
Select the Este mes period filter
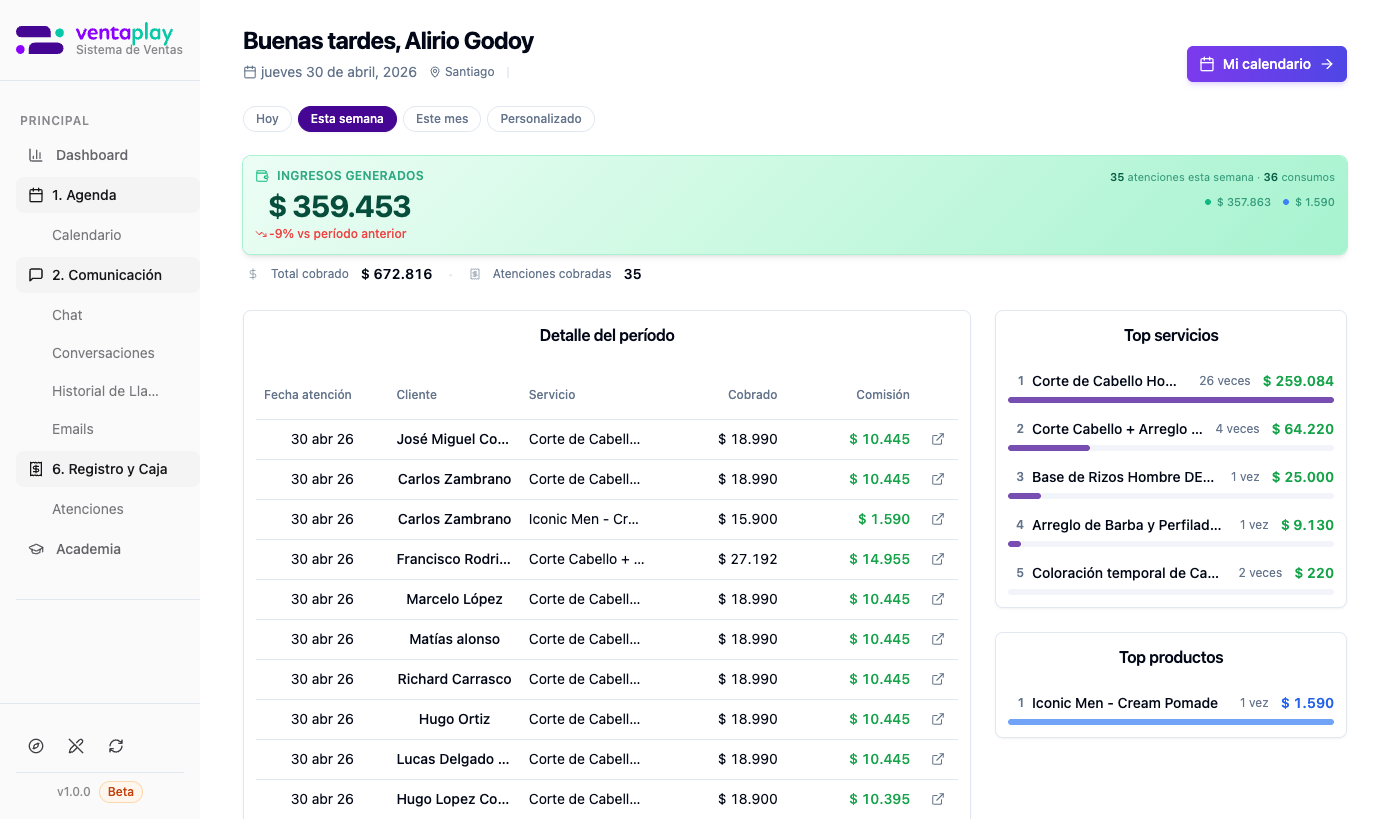[442, 119]
